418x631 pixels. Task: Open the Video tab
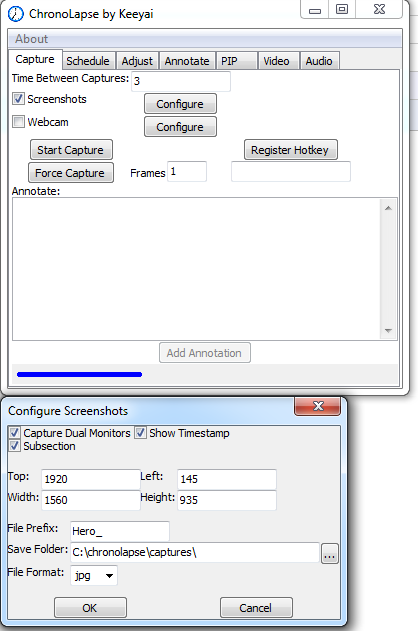click(276, 61)
